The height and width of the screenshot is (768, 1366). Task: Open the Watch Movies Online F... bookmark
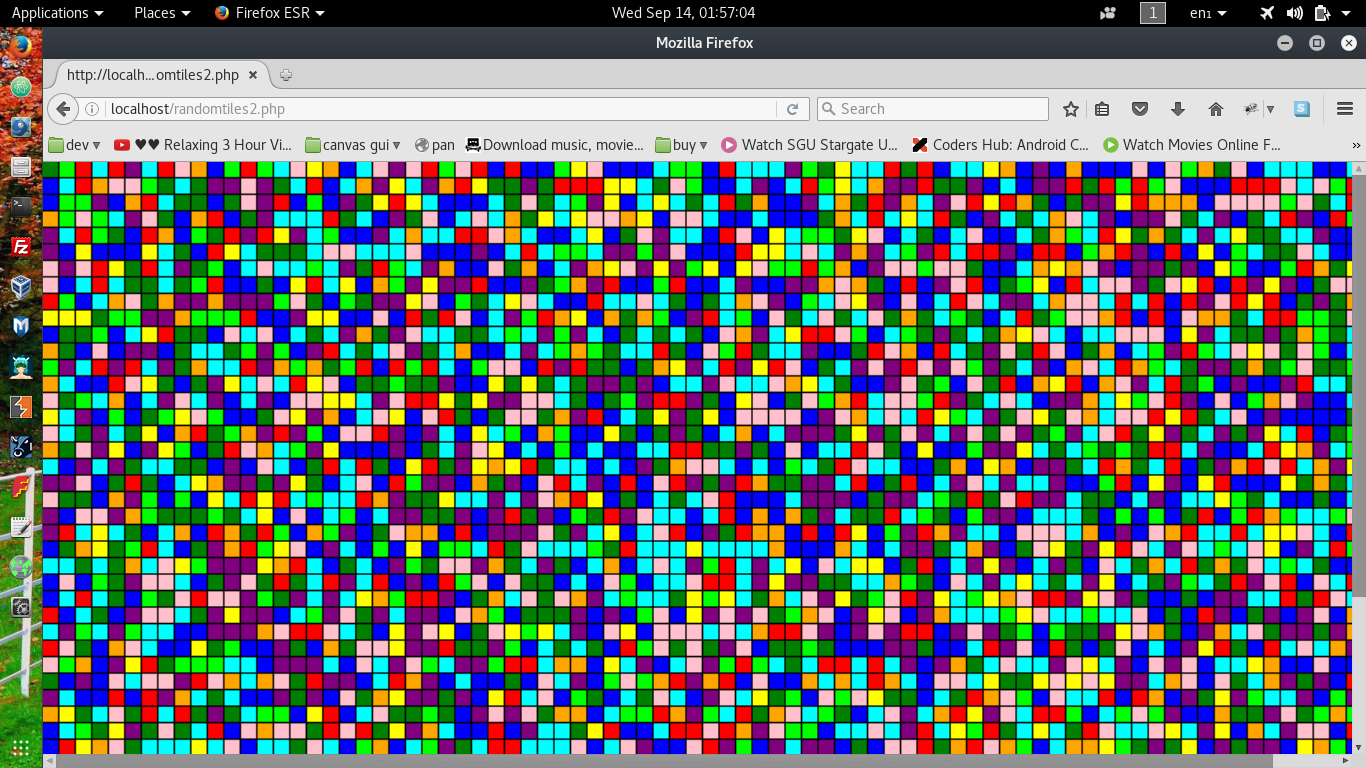pos(1191,145)
